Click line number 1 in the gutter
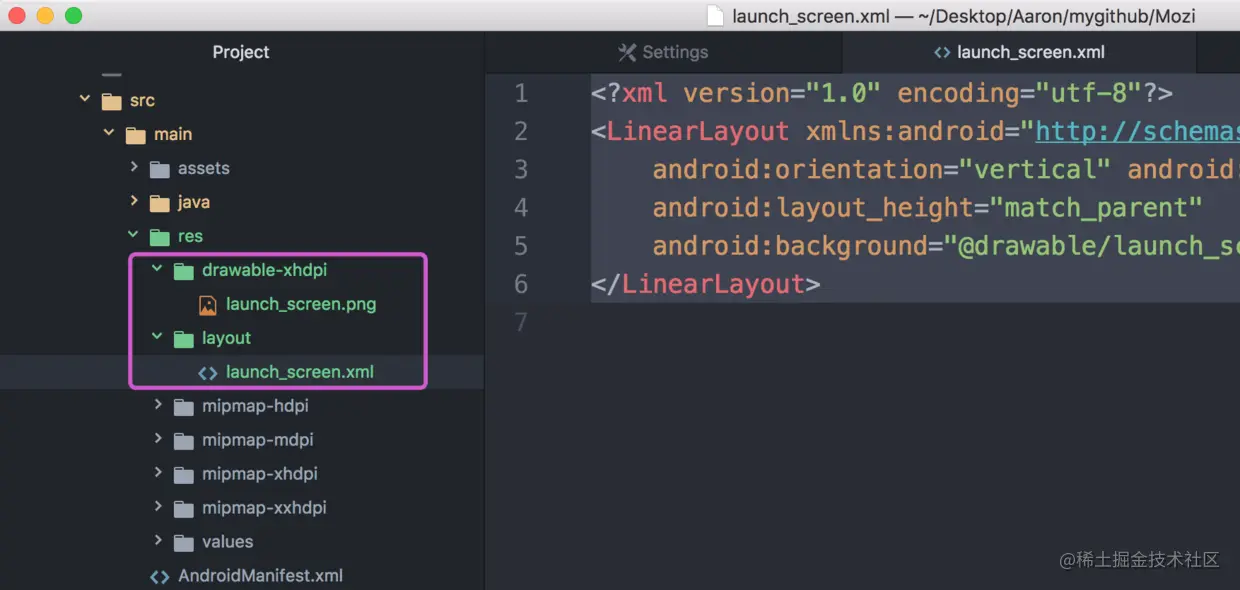Viewport: 1240px width, 590px height. click(521, 93)
